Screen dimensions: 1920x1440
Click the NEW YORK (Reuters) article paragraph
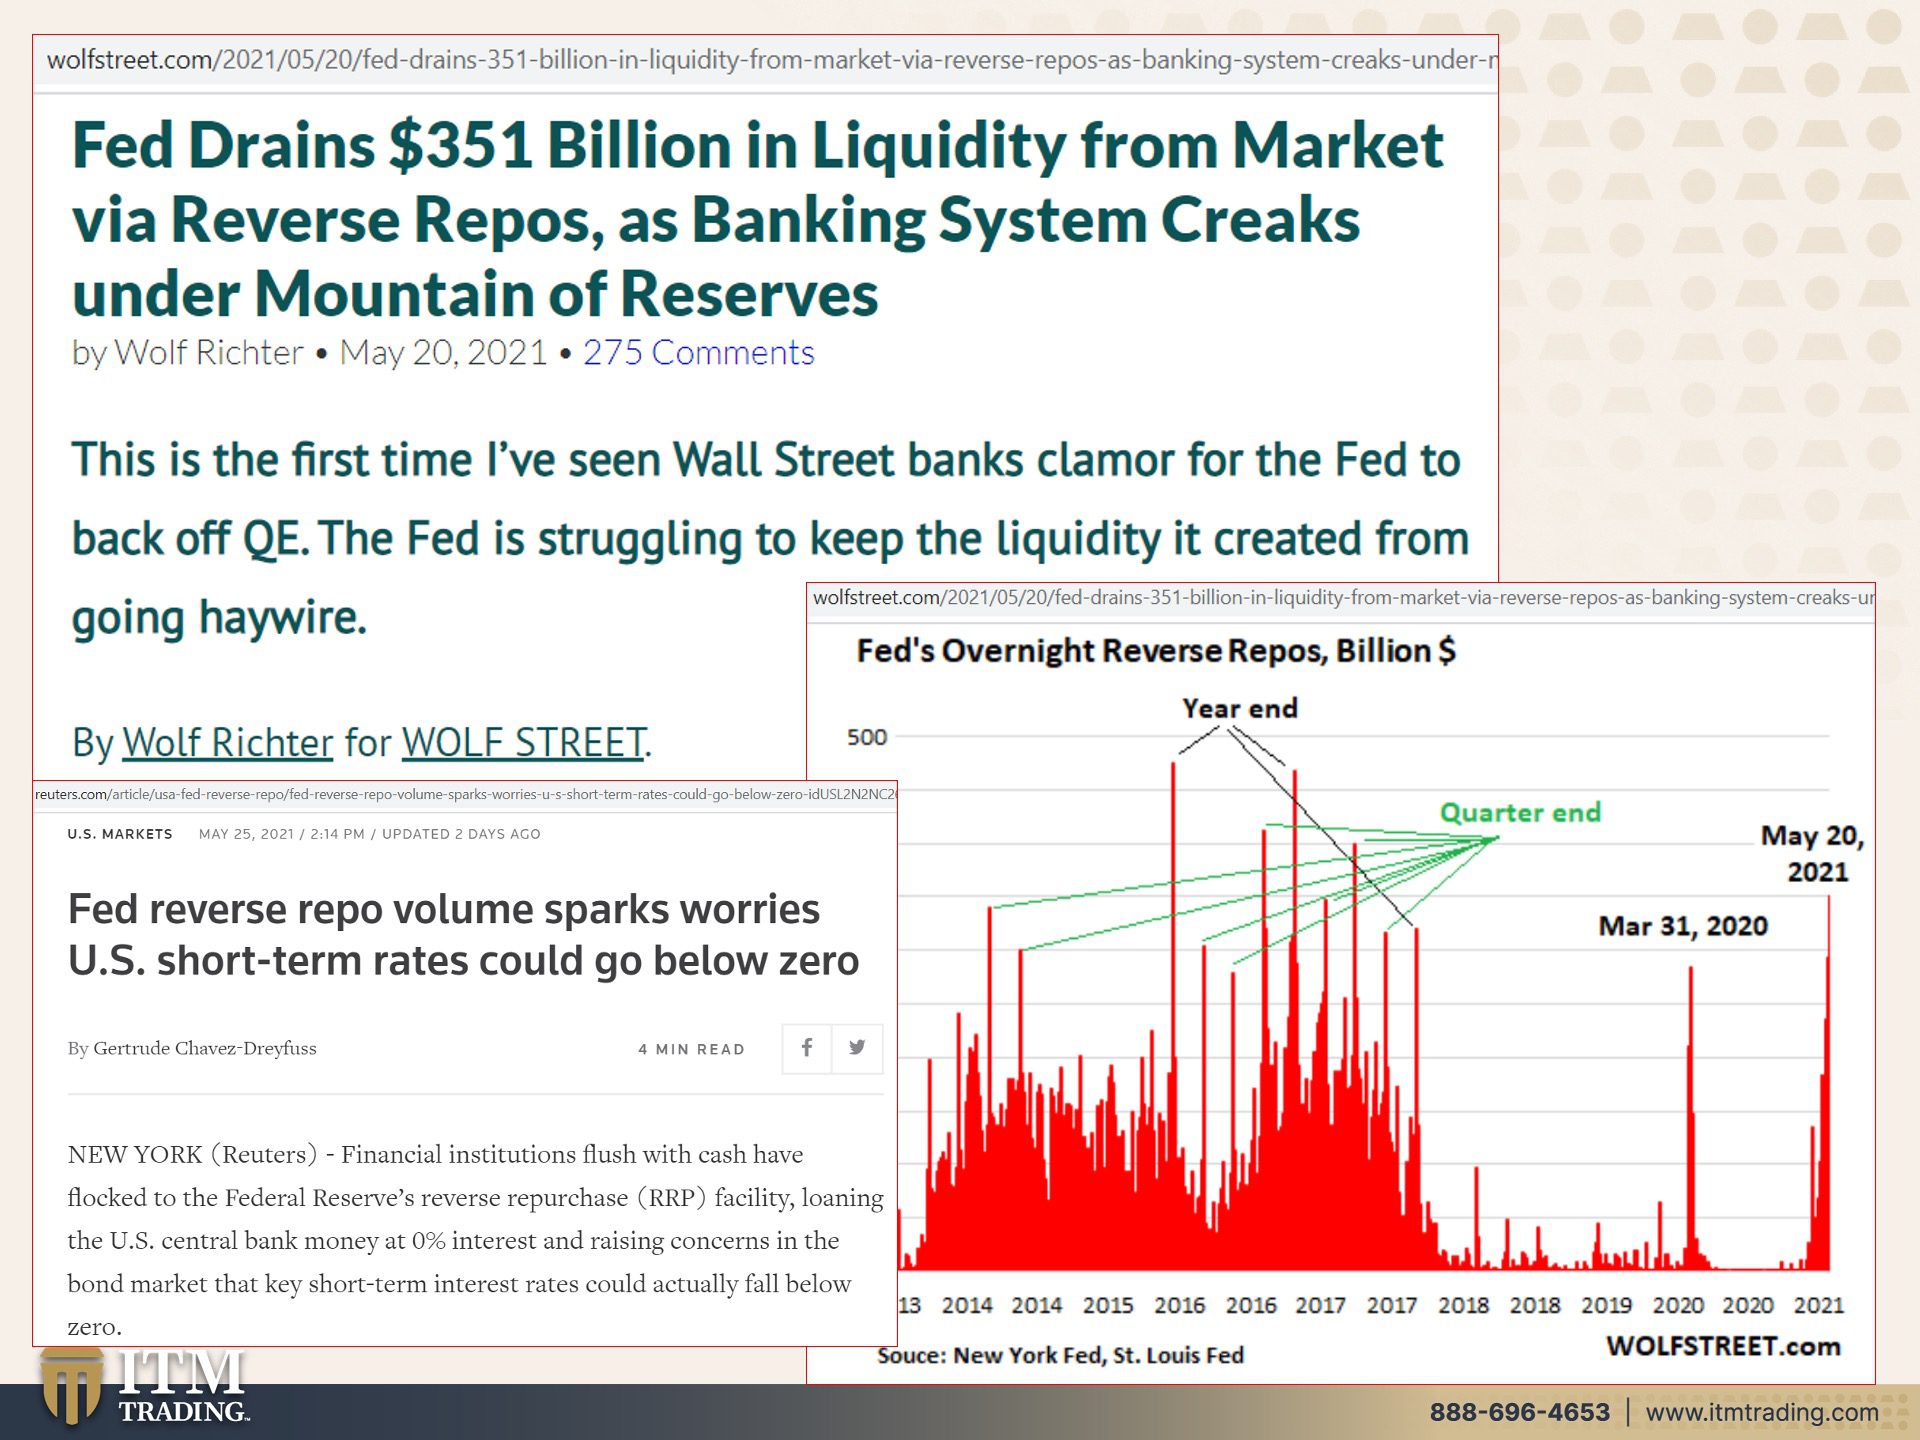(475, 1240)
